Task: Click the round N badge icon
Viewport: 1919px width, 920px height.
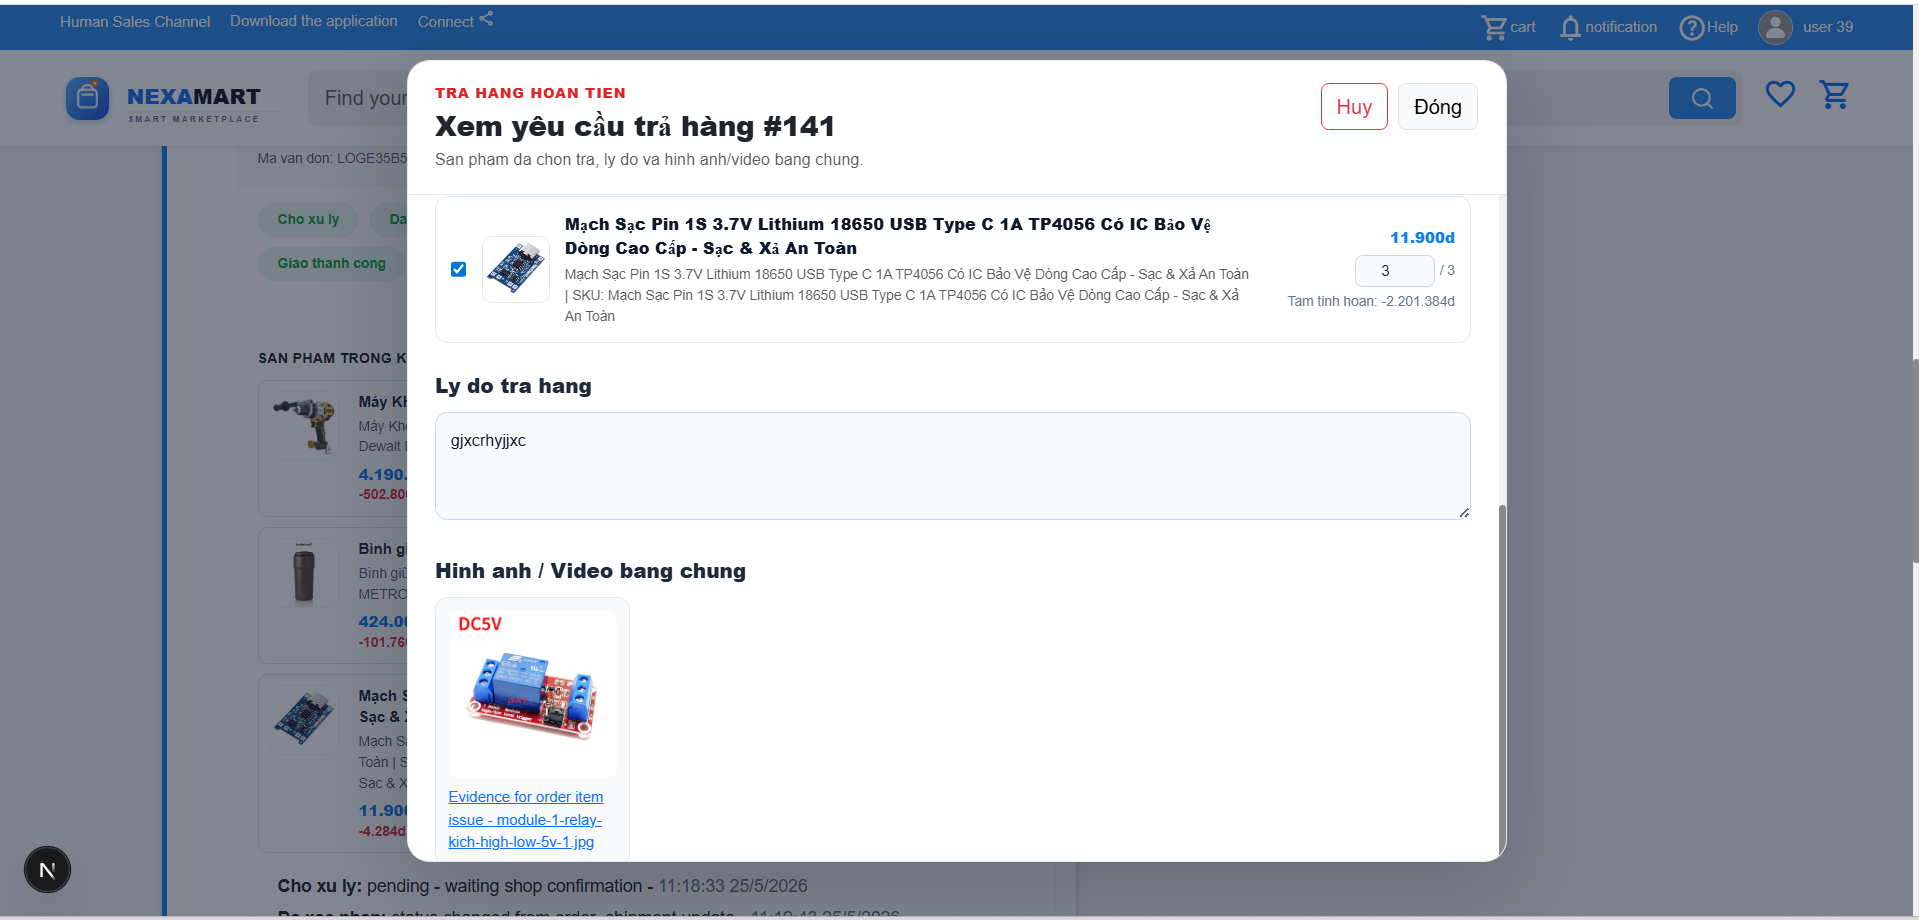Action: 47,870
